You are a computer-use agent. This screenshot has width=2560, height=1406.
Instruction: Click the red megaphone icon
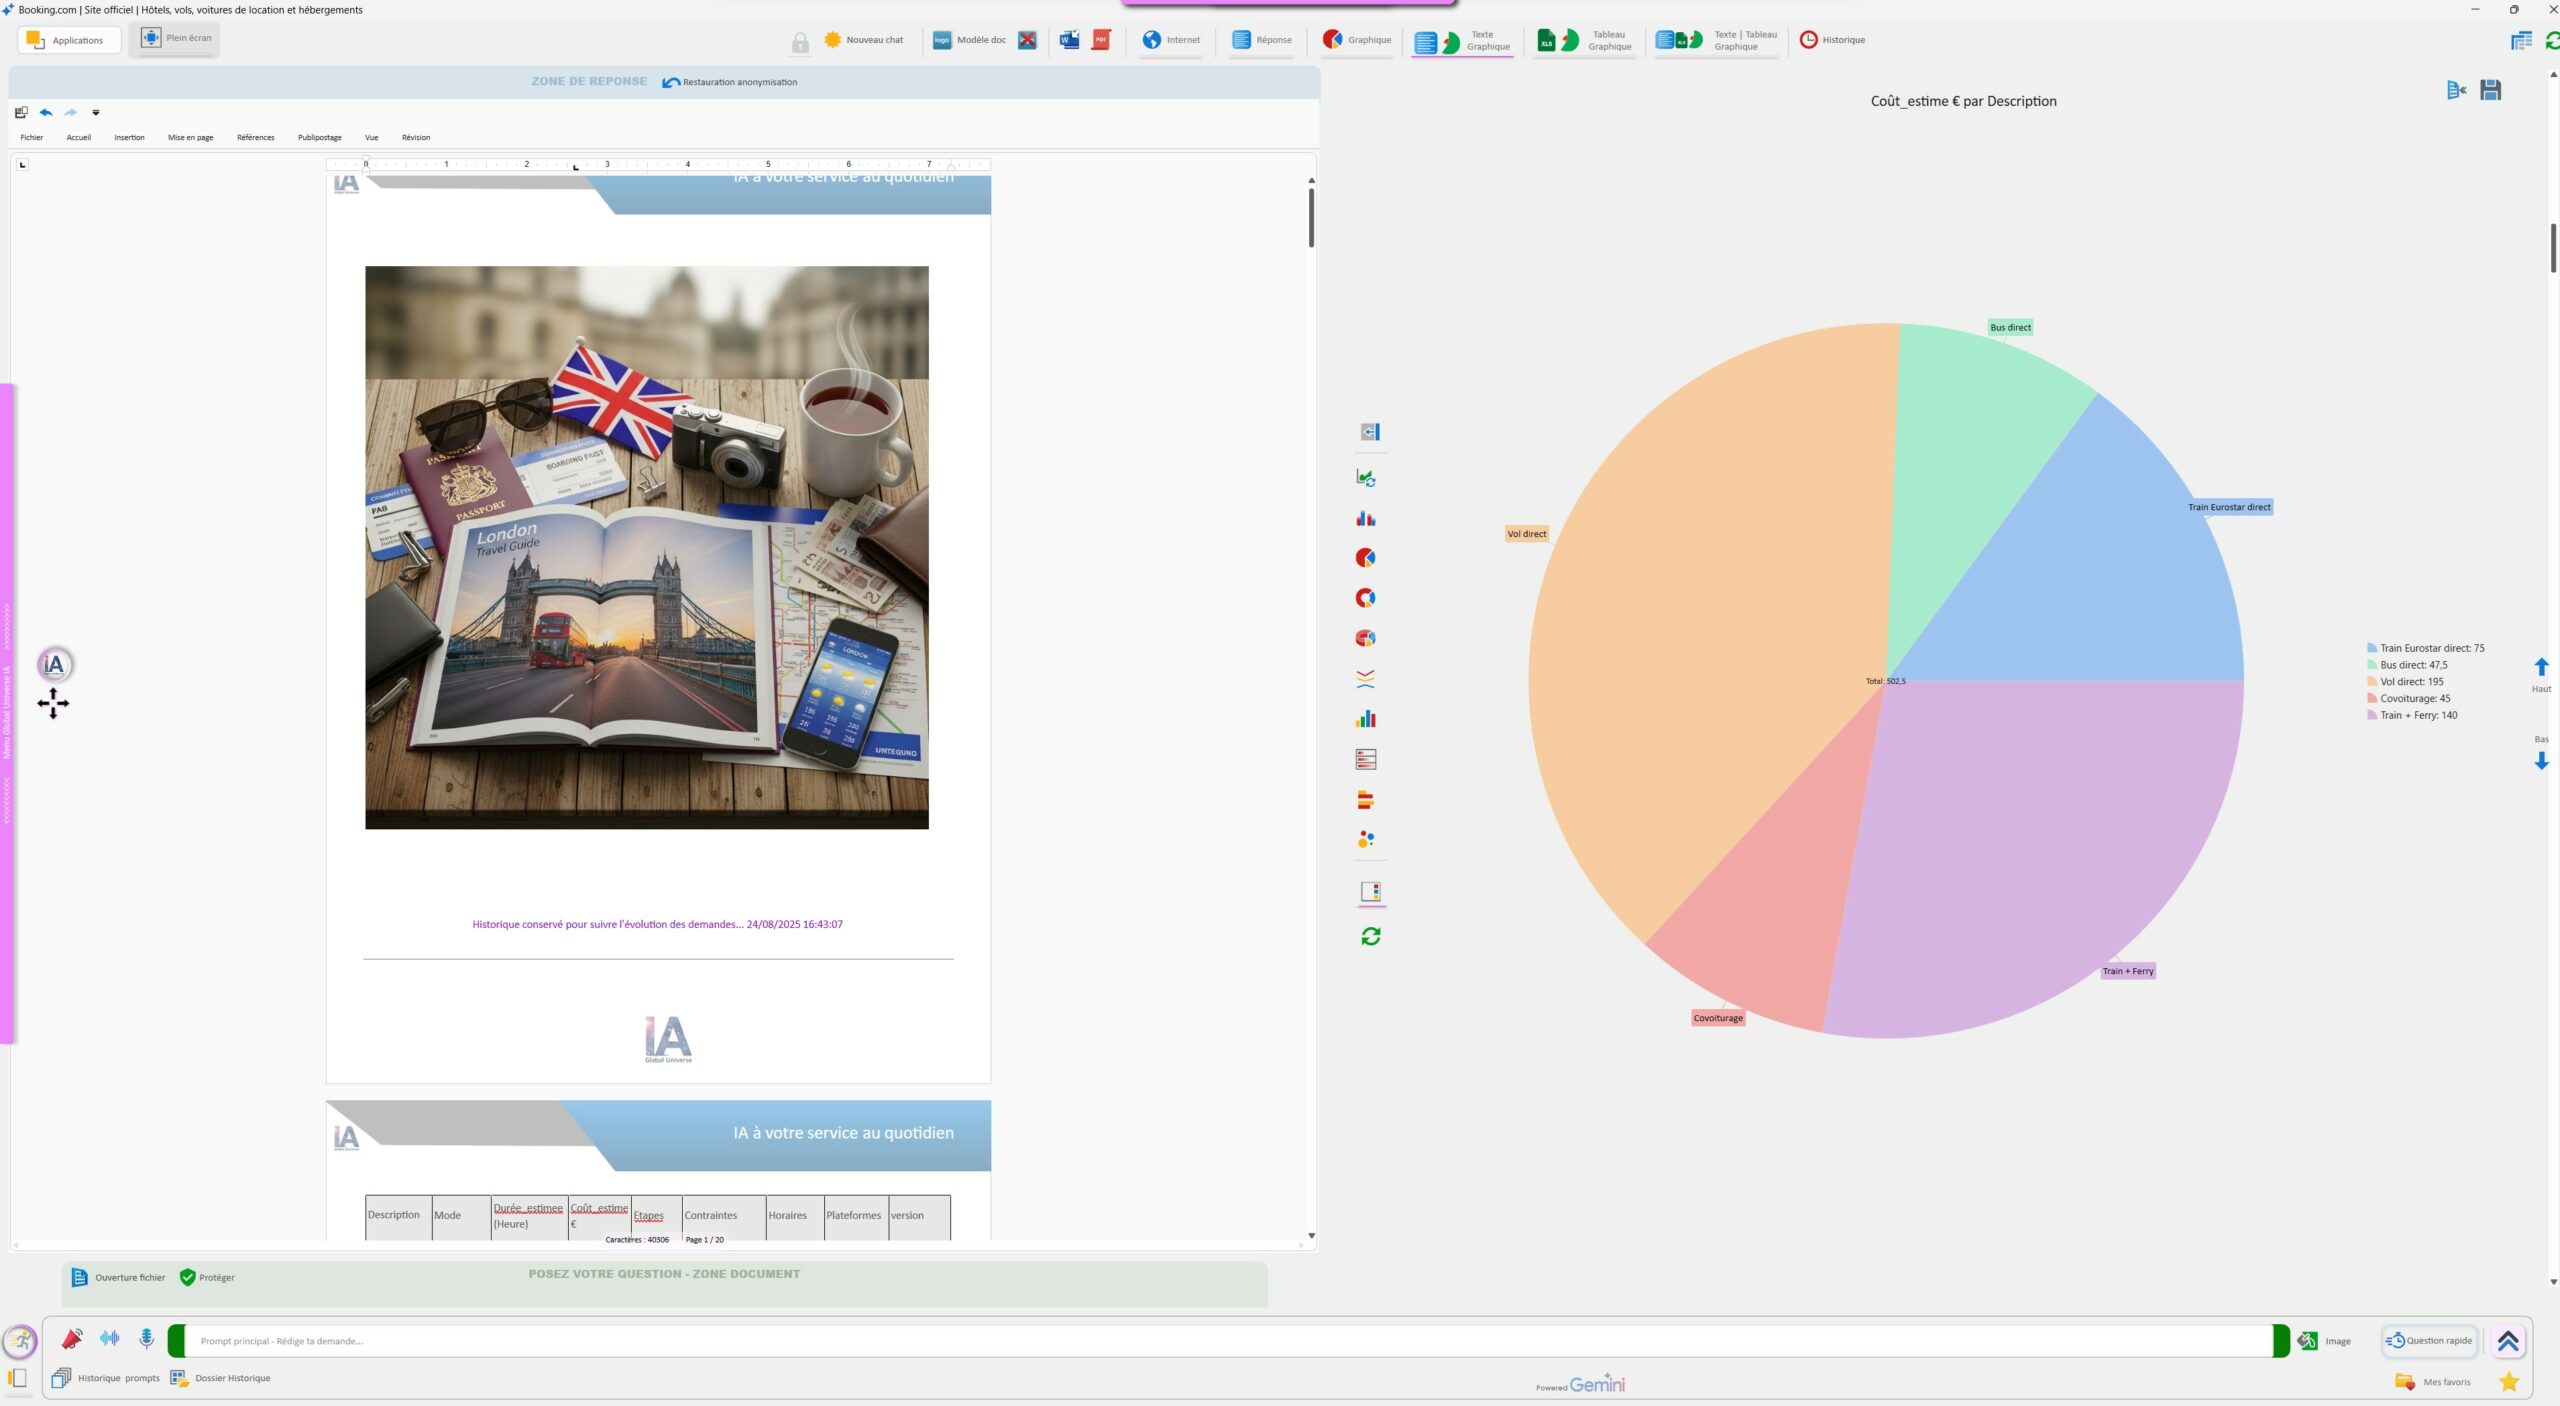click(x=72, y=1338)
